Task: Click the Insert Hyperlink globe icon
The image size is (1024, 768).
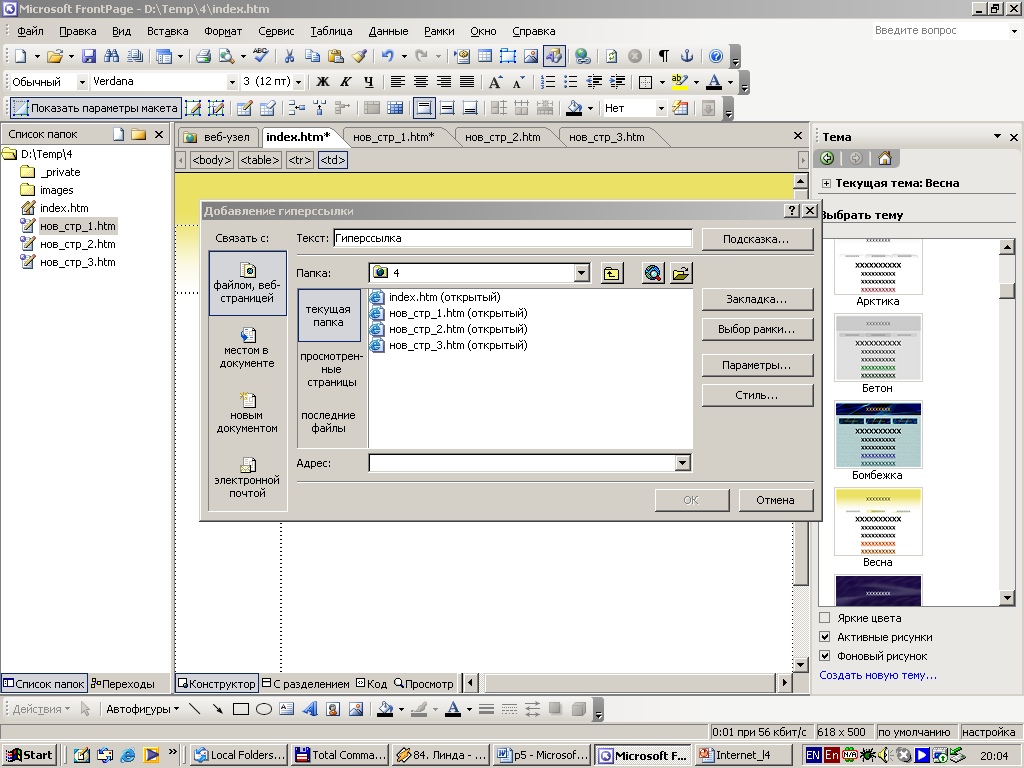Action: click(583, 56)
